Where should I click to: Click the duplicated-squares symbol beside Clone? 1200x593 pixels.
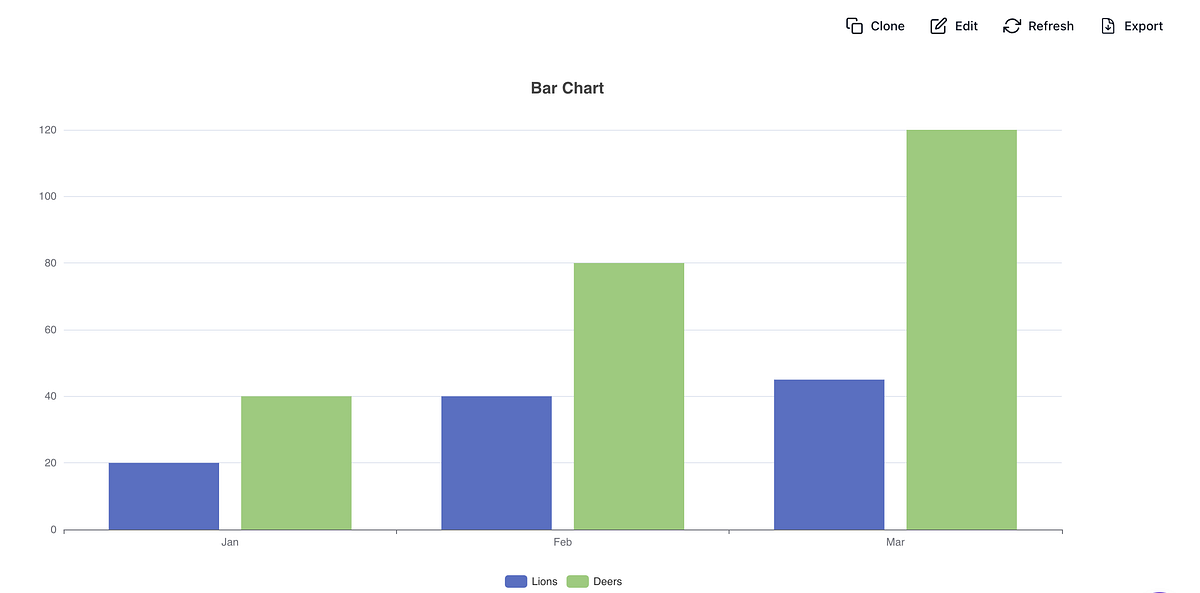coord(855,25)
